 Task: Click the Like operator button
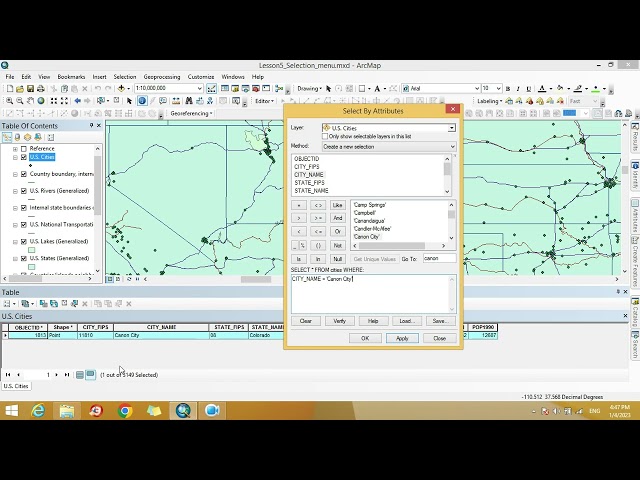click(x=337, y=205)
